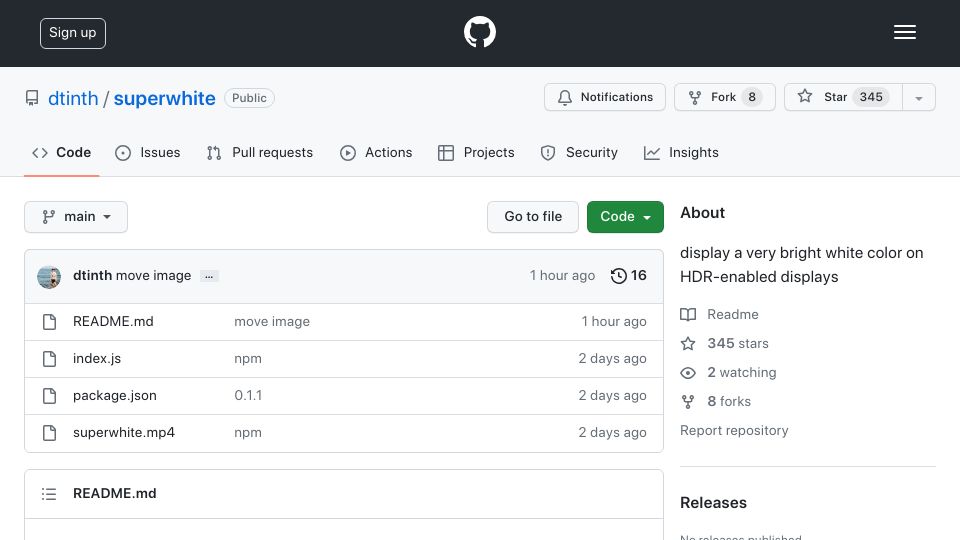
Task: Open the main branch dropdown
Action: [x=76, y=217]
